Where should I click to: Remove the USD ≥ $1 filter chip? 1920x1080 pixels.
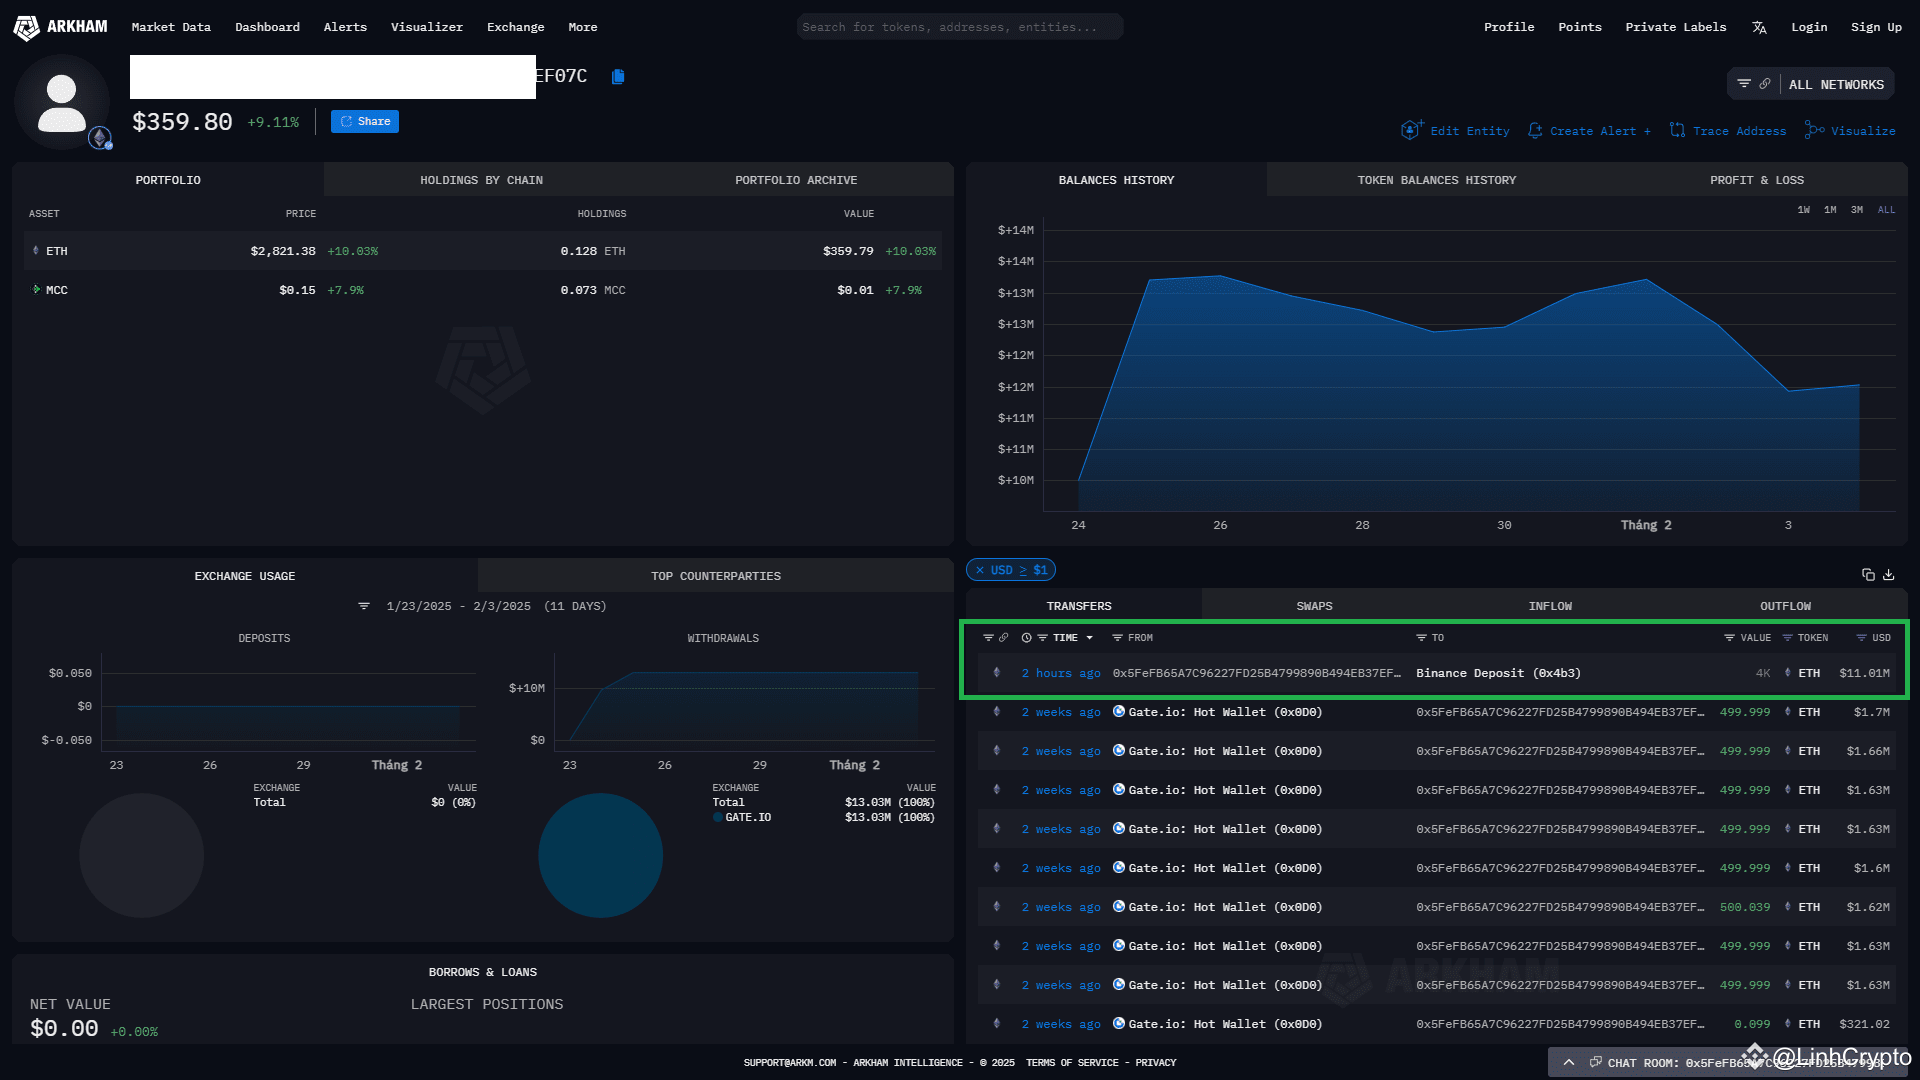[x=978, y=570]
